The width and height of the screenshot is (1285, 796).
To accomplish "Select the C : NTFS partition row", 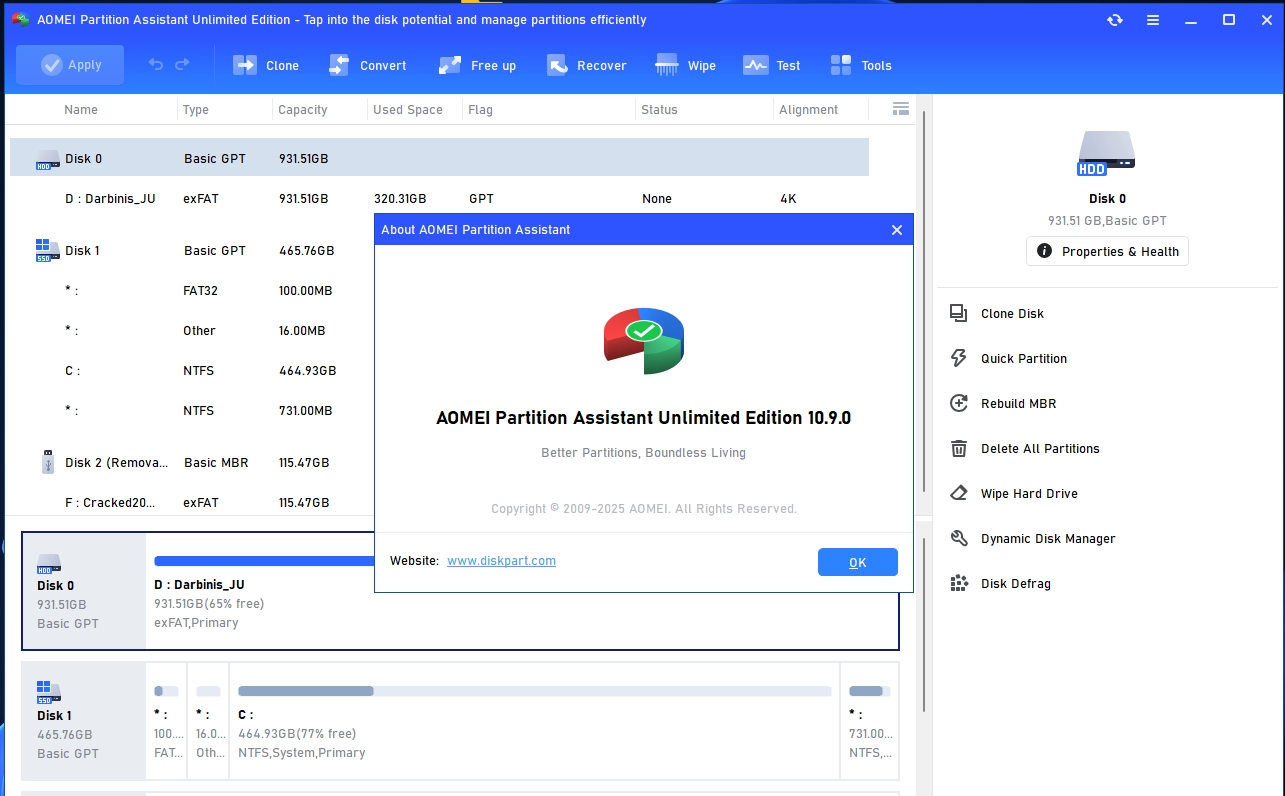I will [x=192, y=371].
